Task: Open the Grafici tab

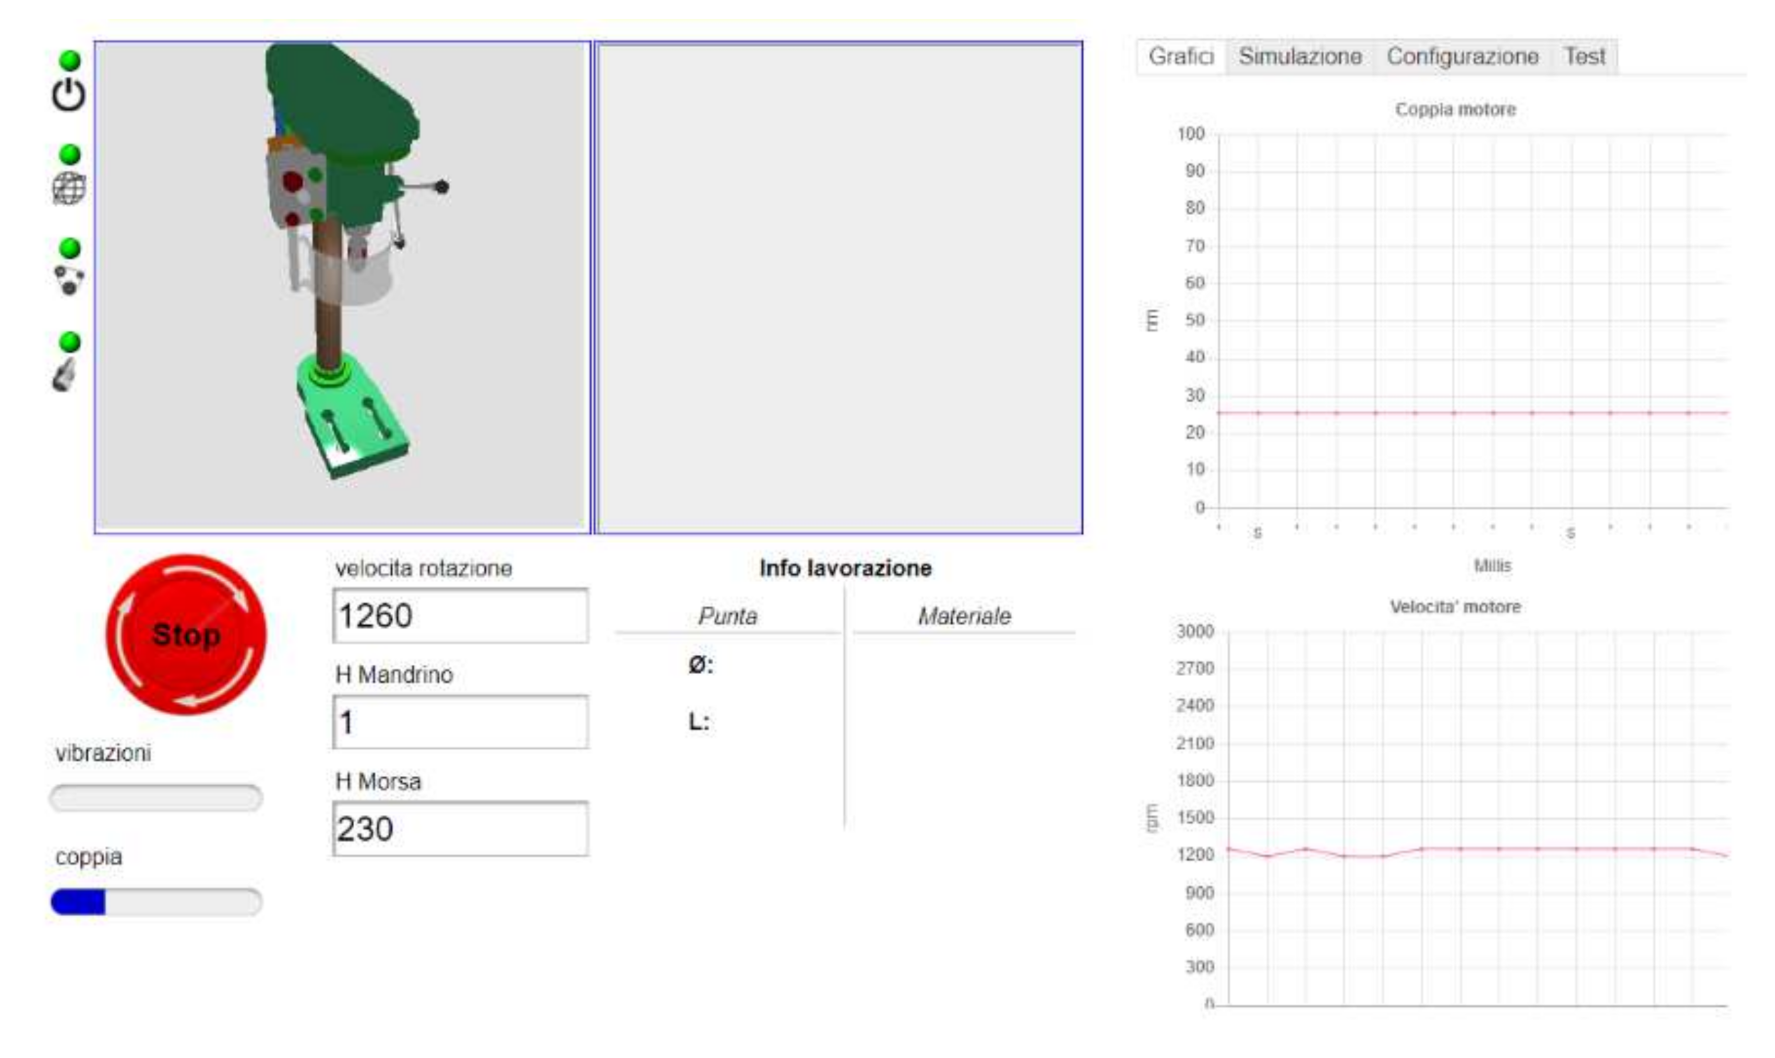Action: [1180, 57]
